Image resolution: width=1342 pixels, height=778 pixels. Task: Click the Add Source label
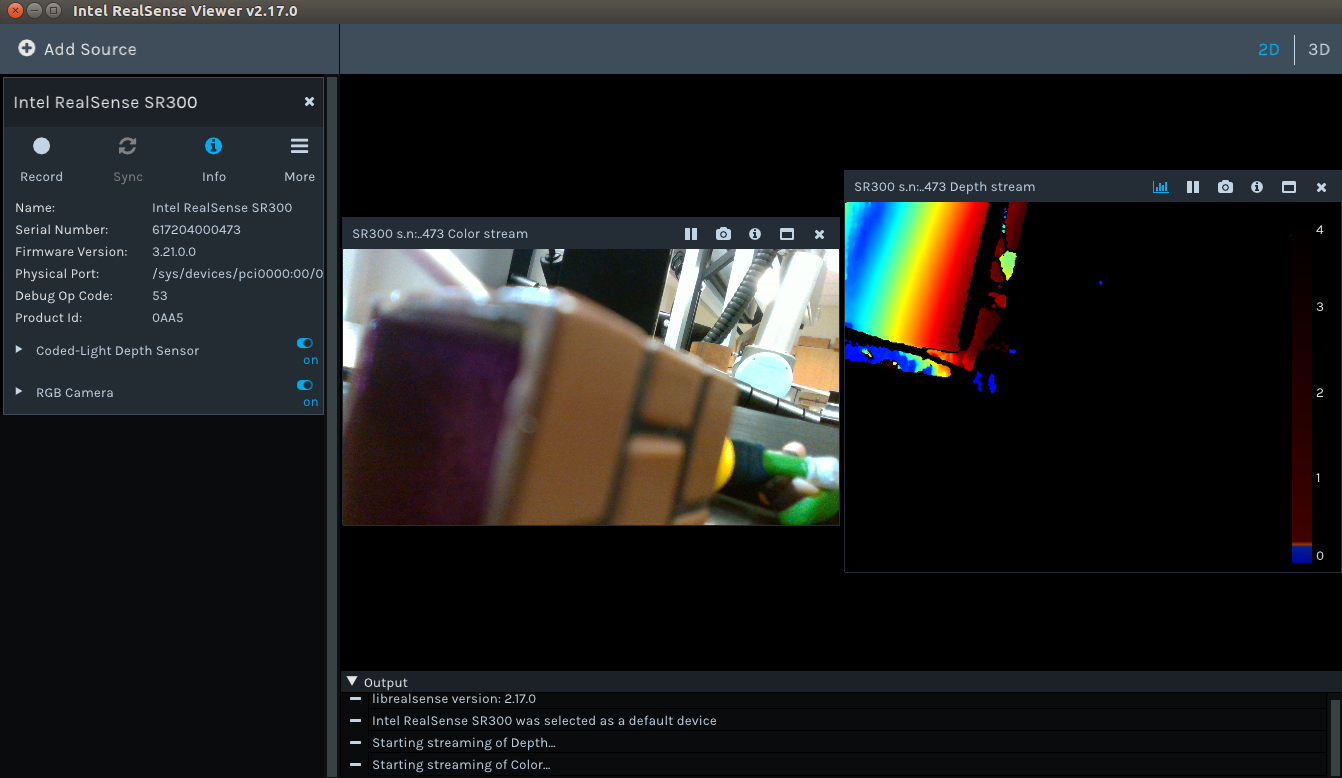[x=90, y=49]
